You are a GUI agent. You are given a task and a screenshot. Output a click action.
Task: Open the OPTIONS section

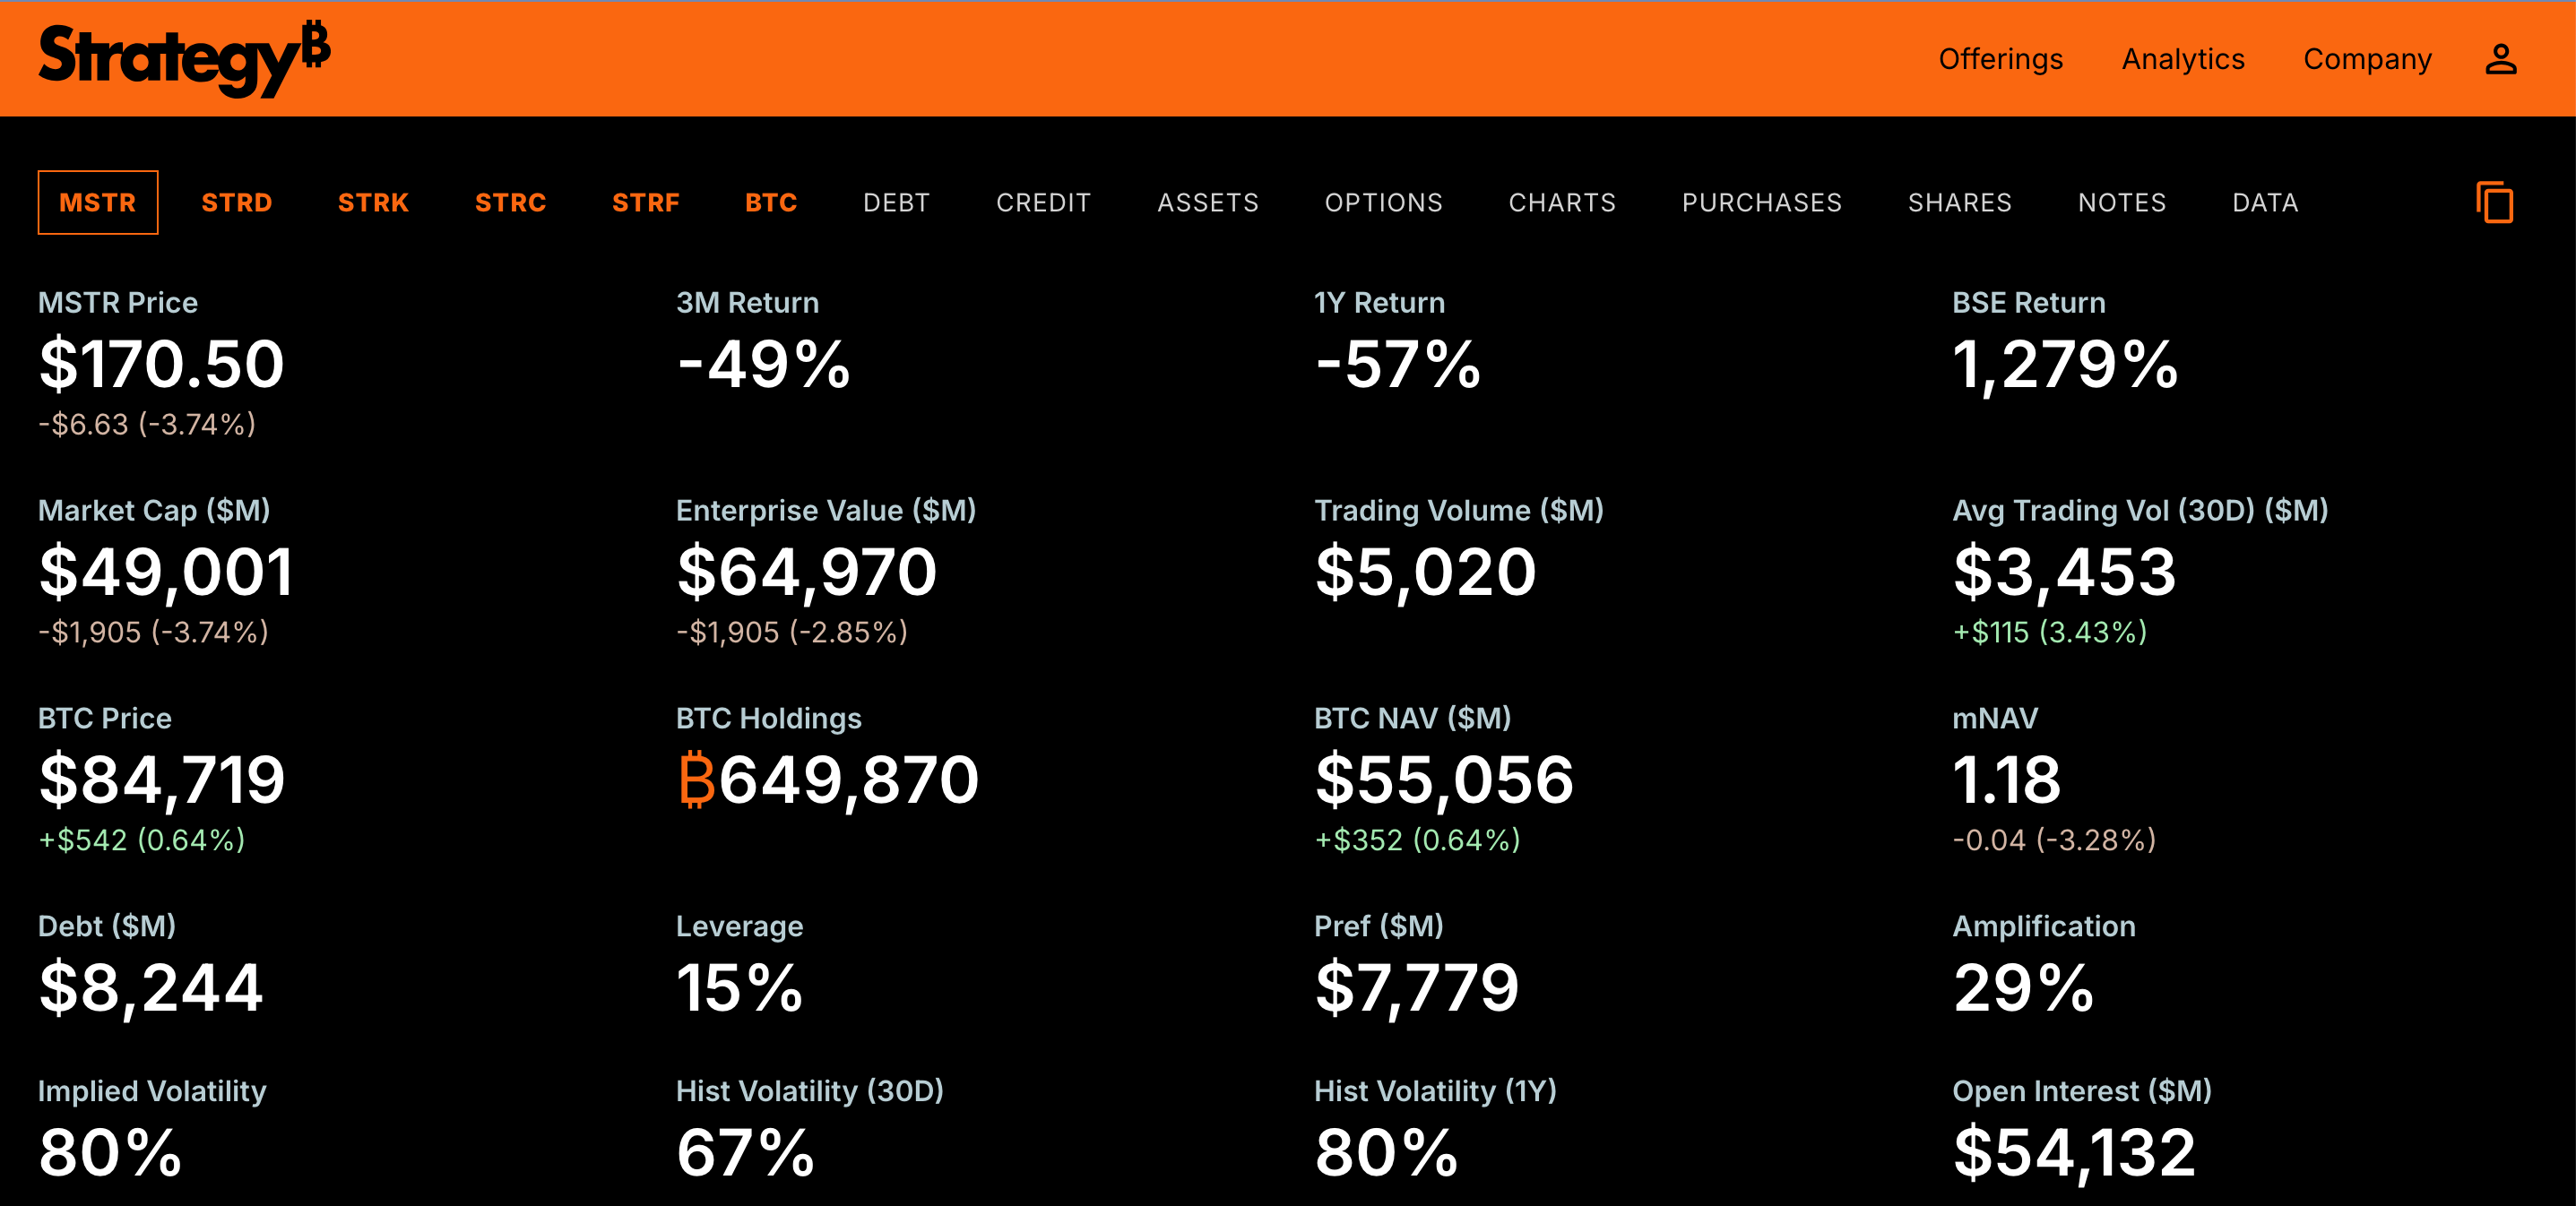tap(1384, 202)
